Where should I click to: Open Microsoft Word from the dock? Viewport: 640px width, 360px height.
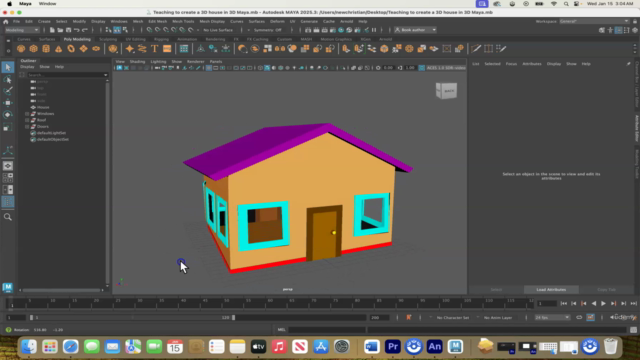372,347
